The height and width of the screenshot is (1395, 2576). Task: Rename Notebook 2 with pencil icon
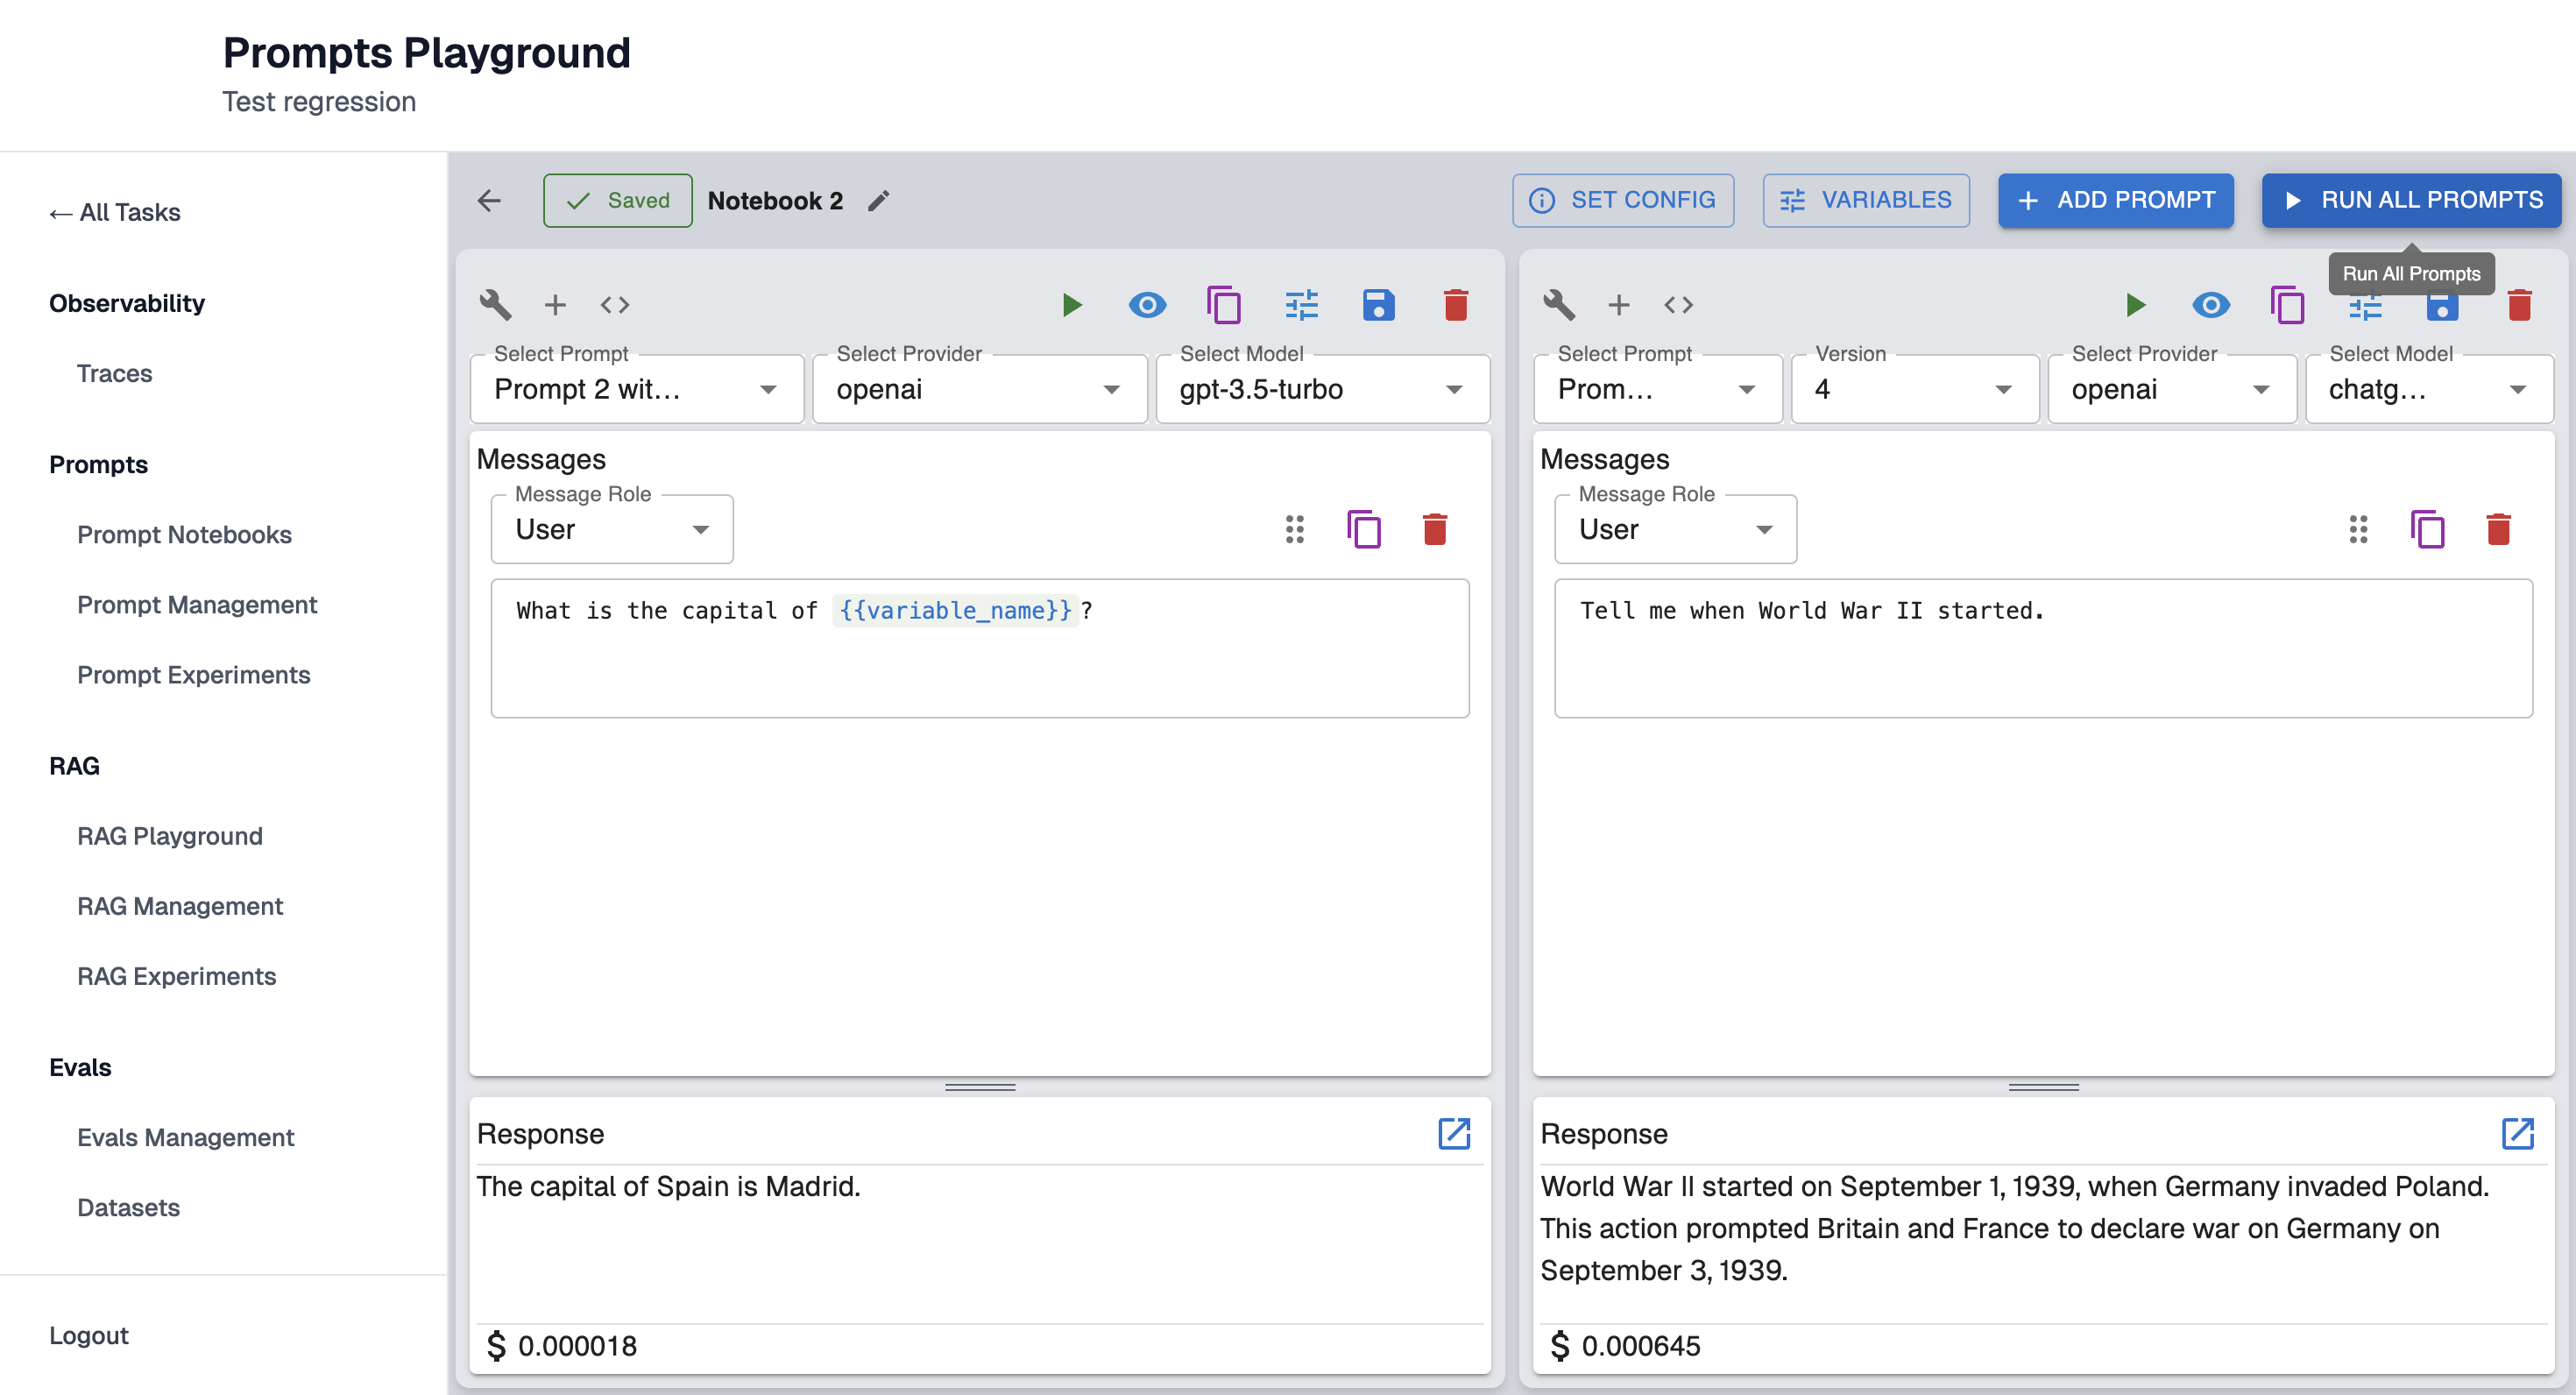point(878,200)
